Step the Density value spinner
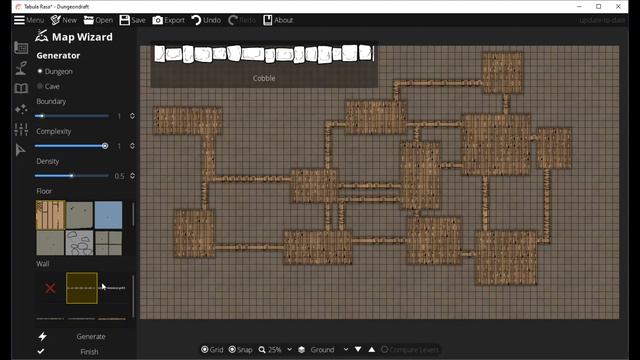Screen dimensions: 640x360 coord(132,176)
